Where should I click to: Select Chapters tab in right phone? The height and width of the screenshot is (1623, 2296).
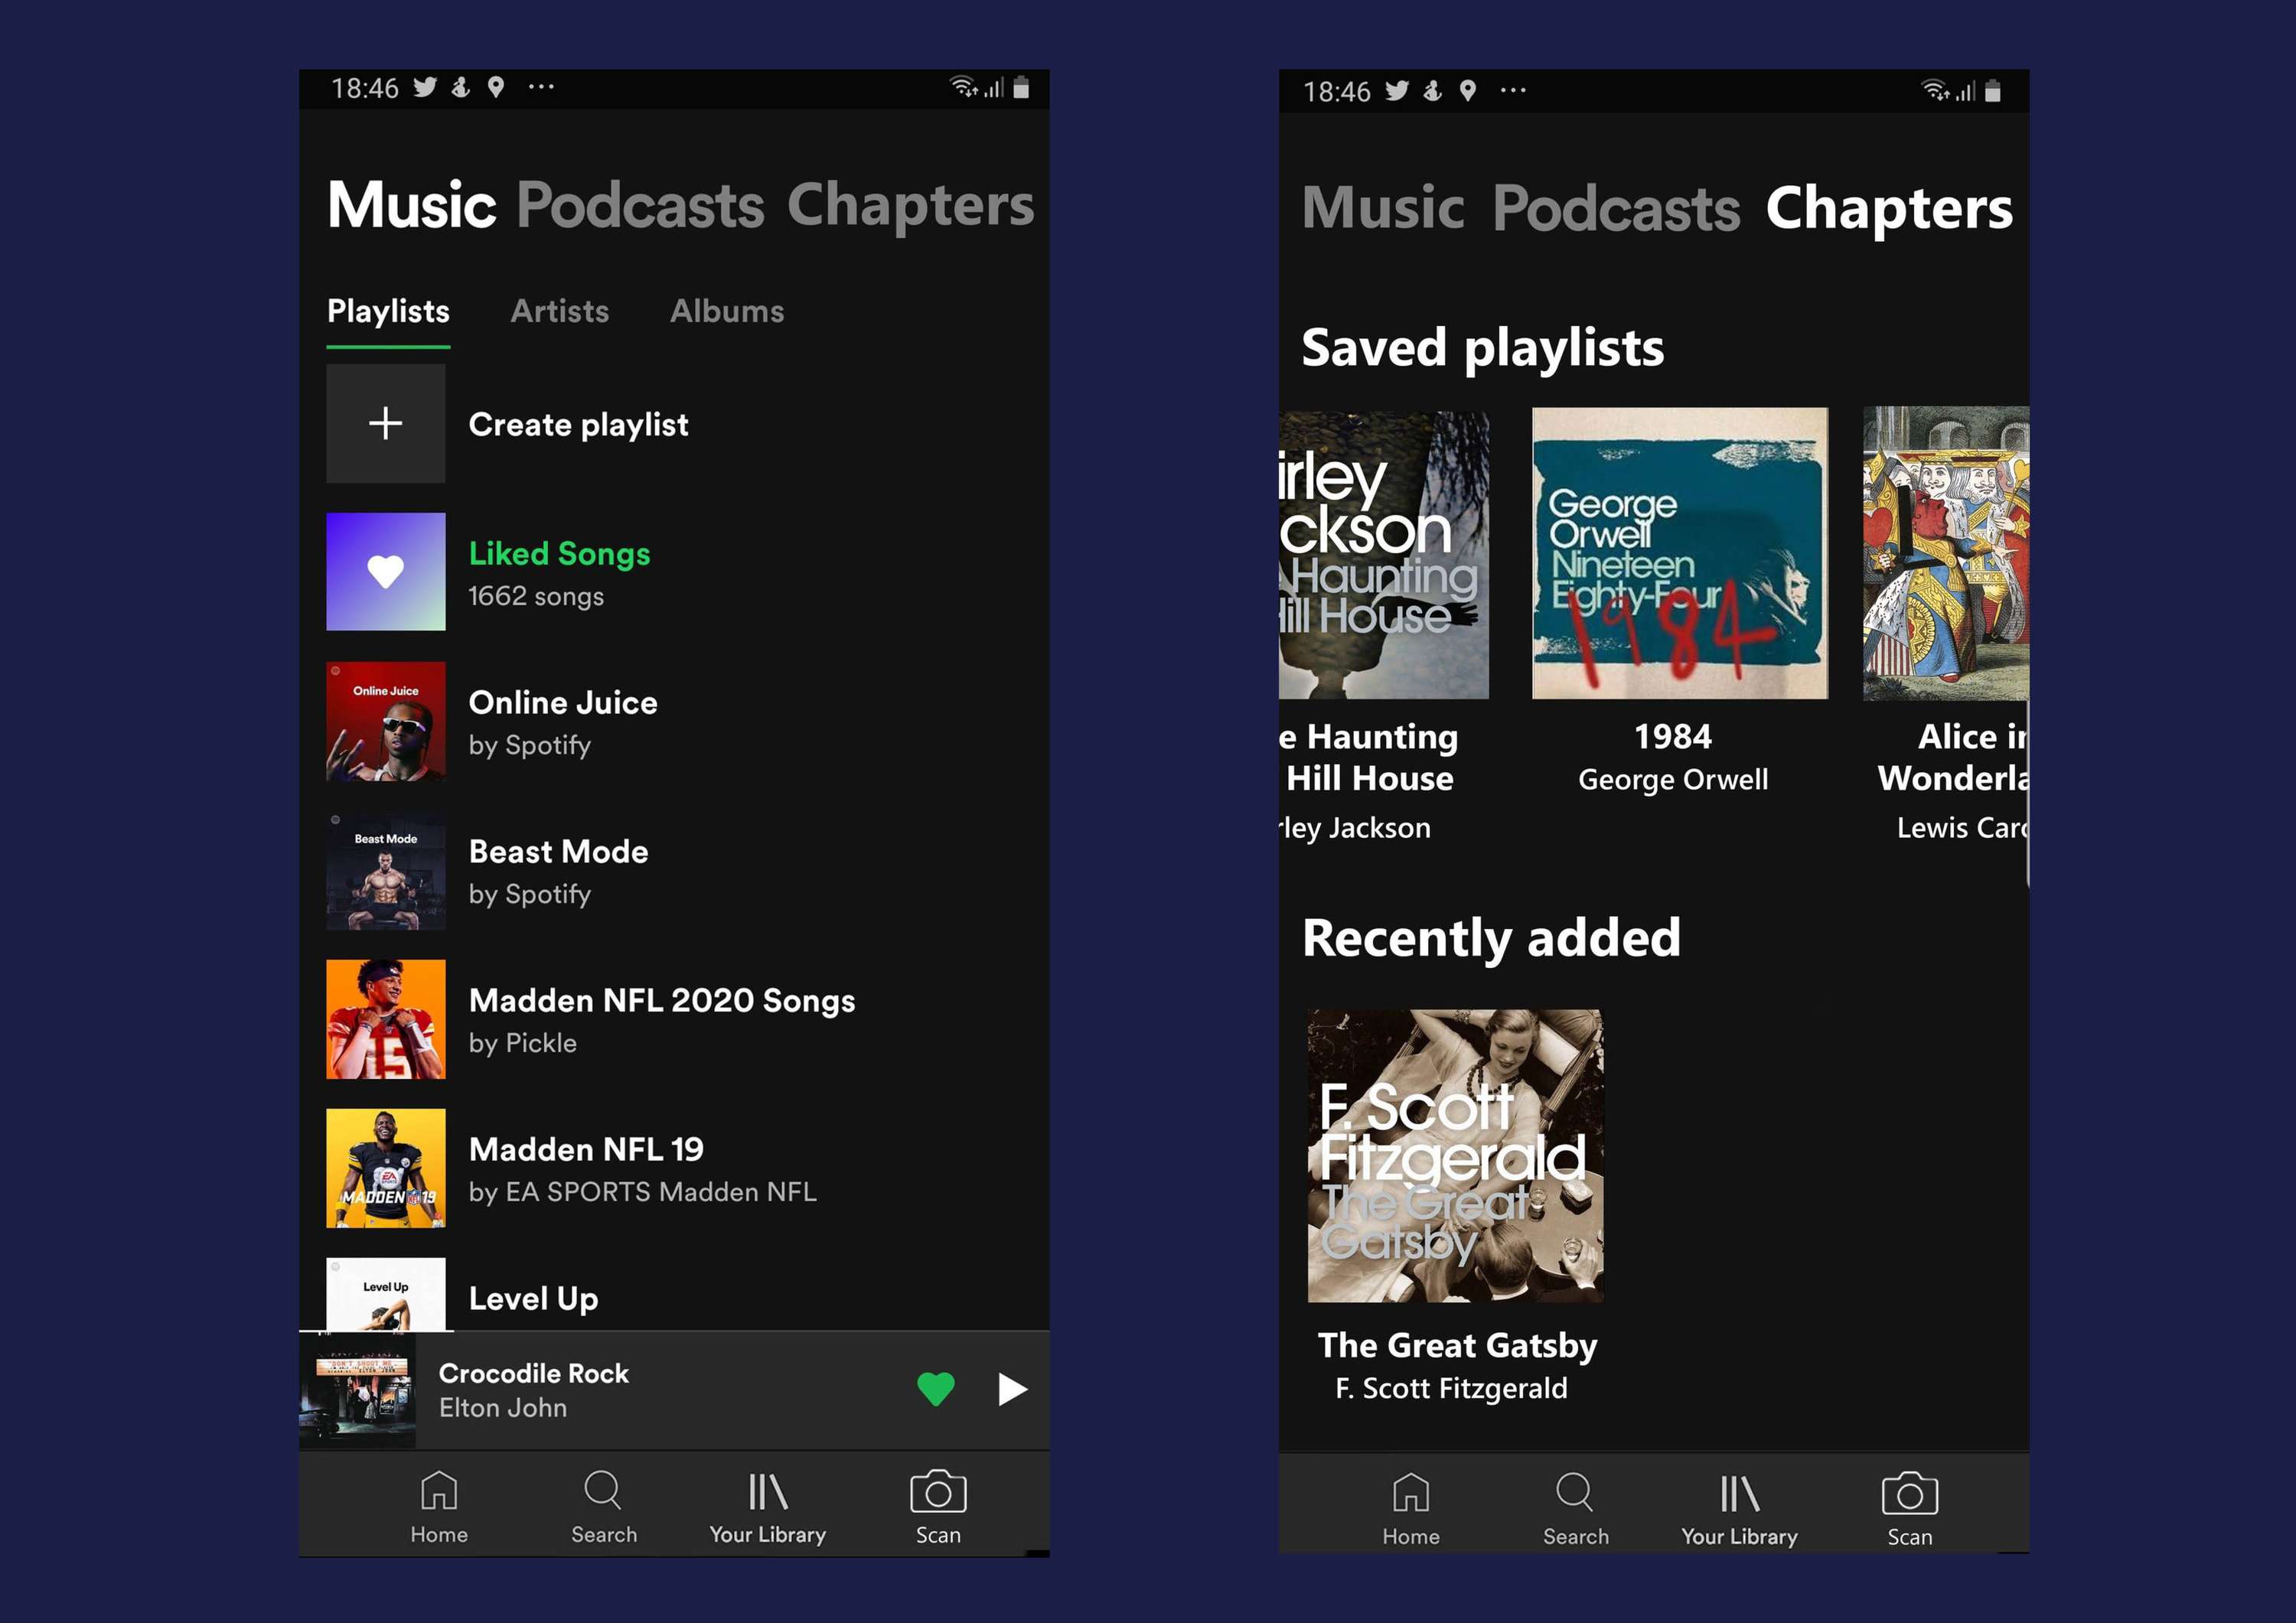coord(1889,208)
